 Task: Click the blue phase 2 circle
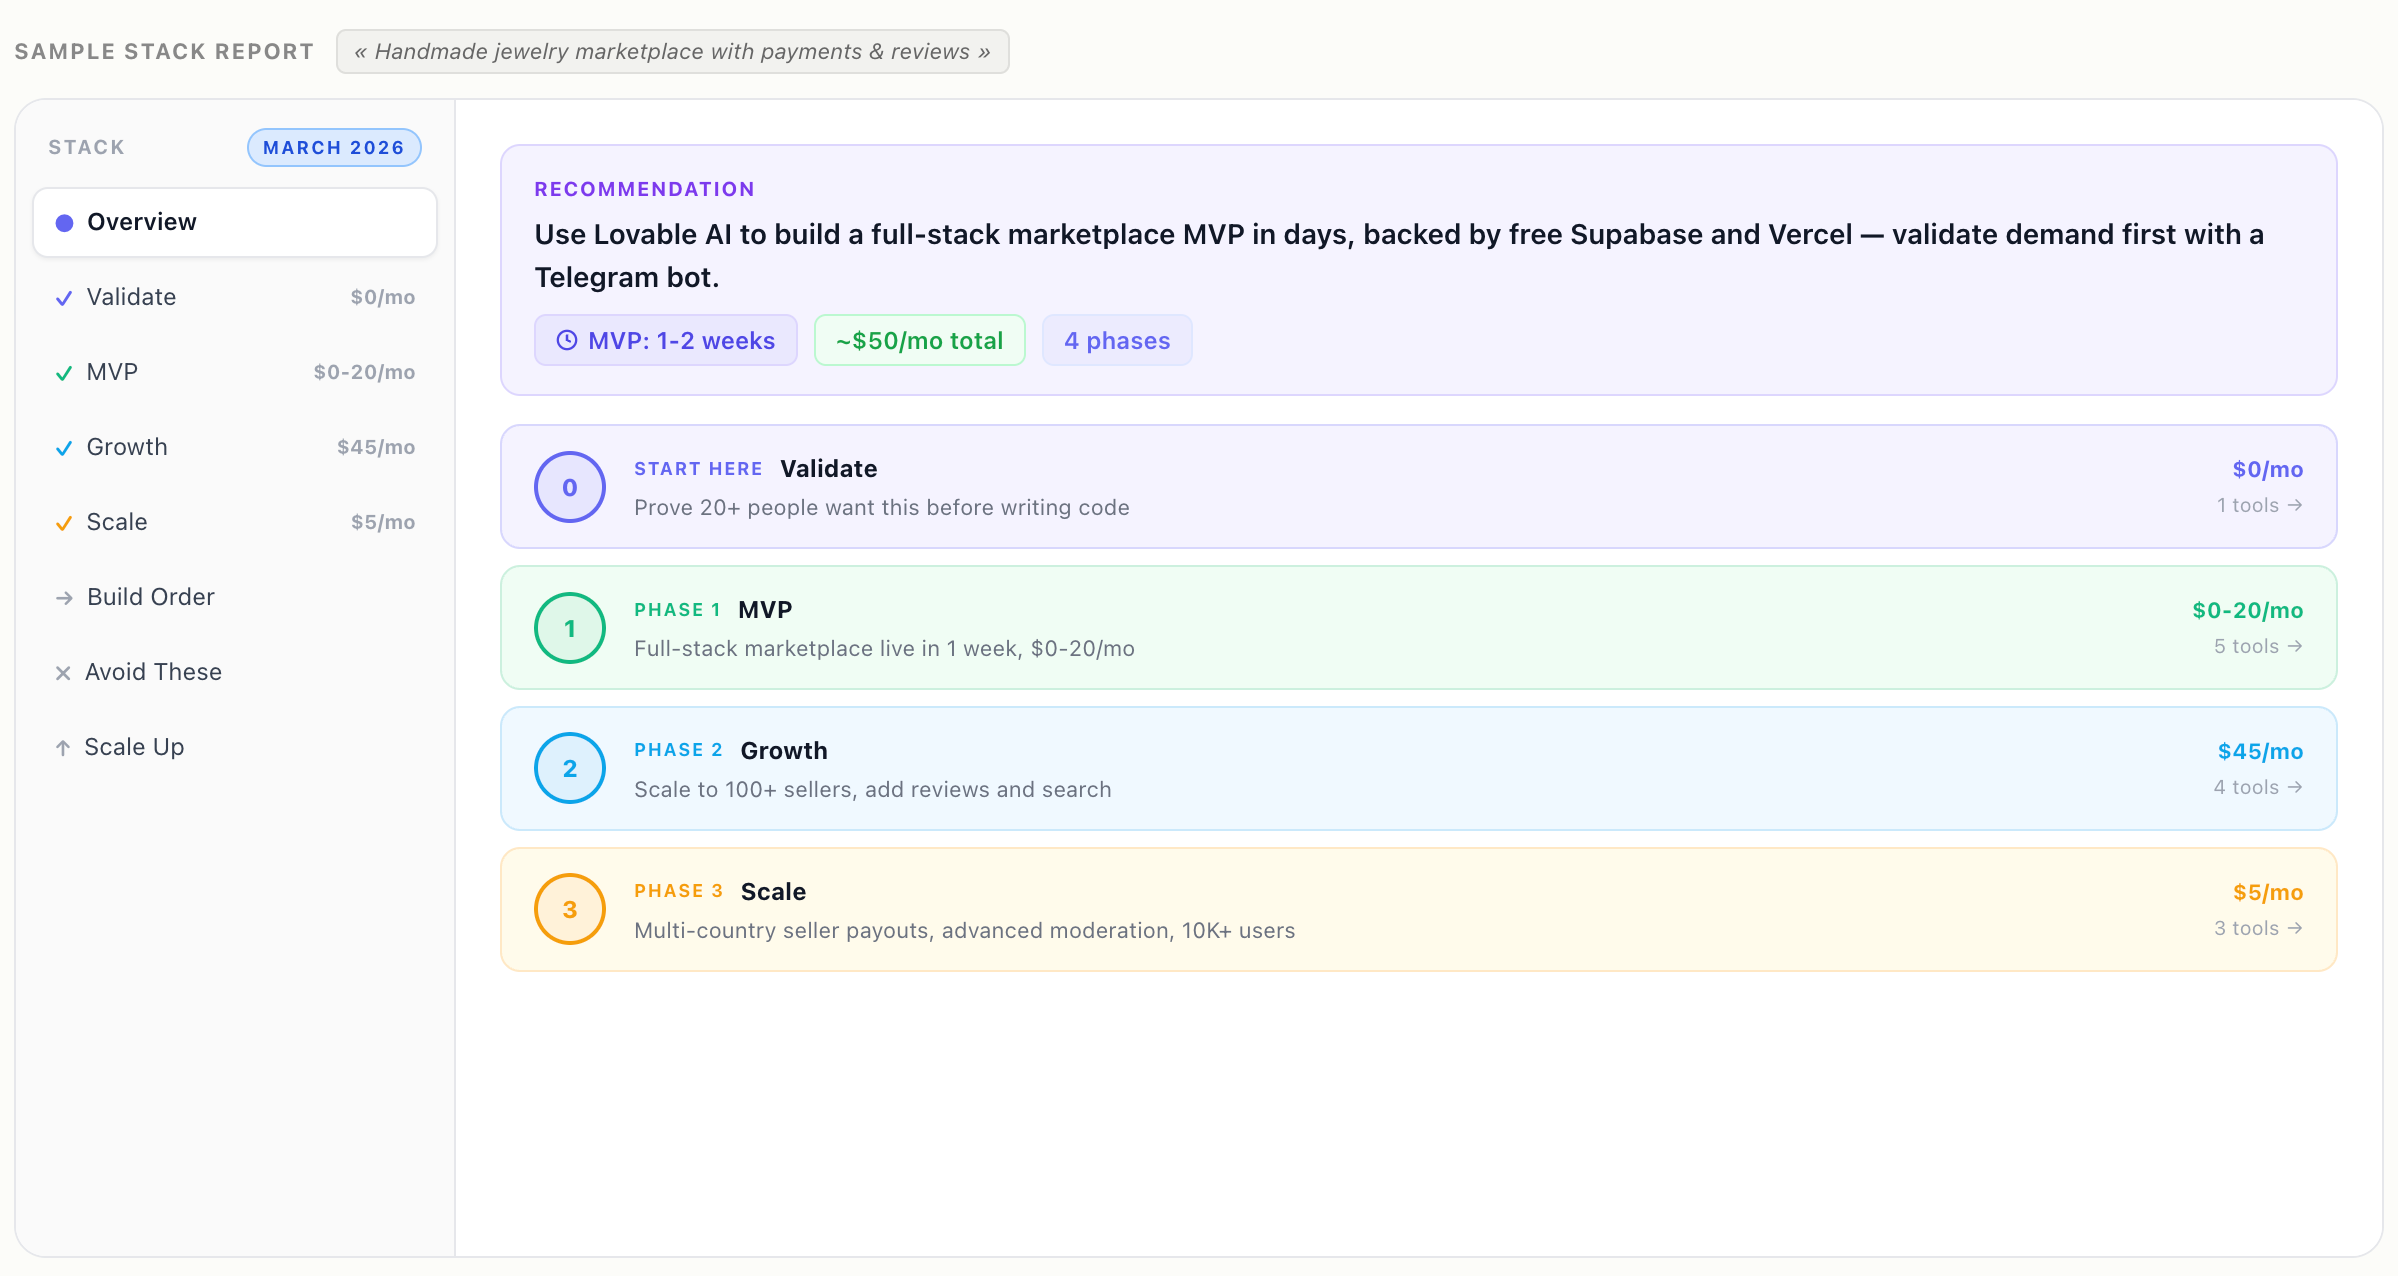(569, 768)
